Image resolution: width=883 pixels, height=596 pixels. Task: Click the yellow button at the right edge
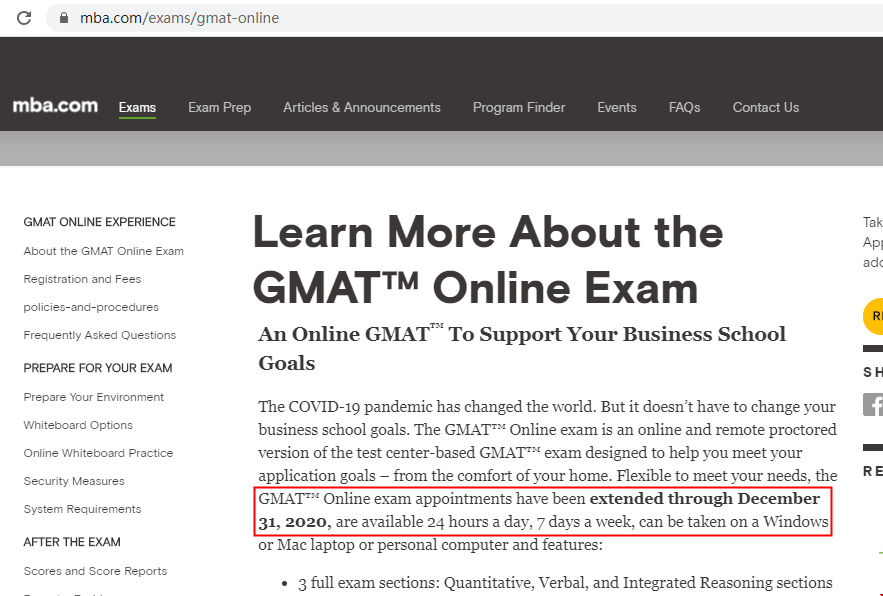tap(873, 317)
